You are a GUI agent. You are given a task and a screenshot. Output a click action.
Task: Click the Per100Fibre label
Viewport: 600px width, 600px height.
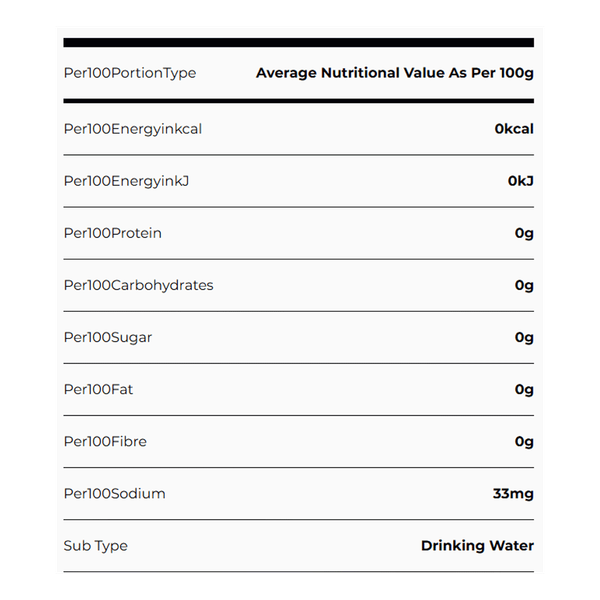click(x=105, y=441)
